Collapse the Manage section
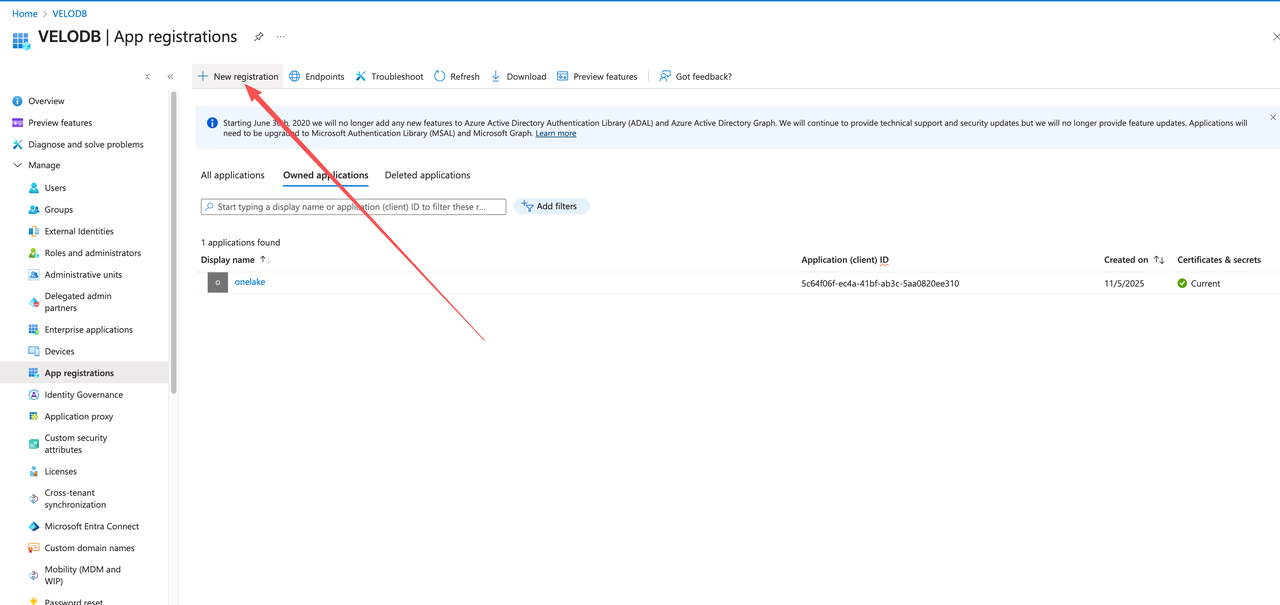 coord(17,165)
